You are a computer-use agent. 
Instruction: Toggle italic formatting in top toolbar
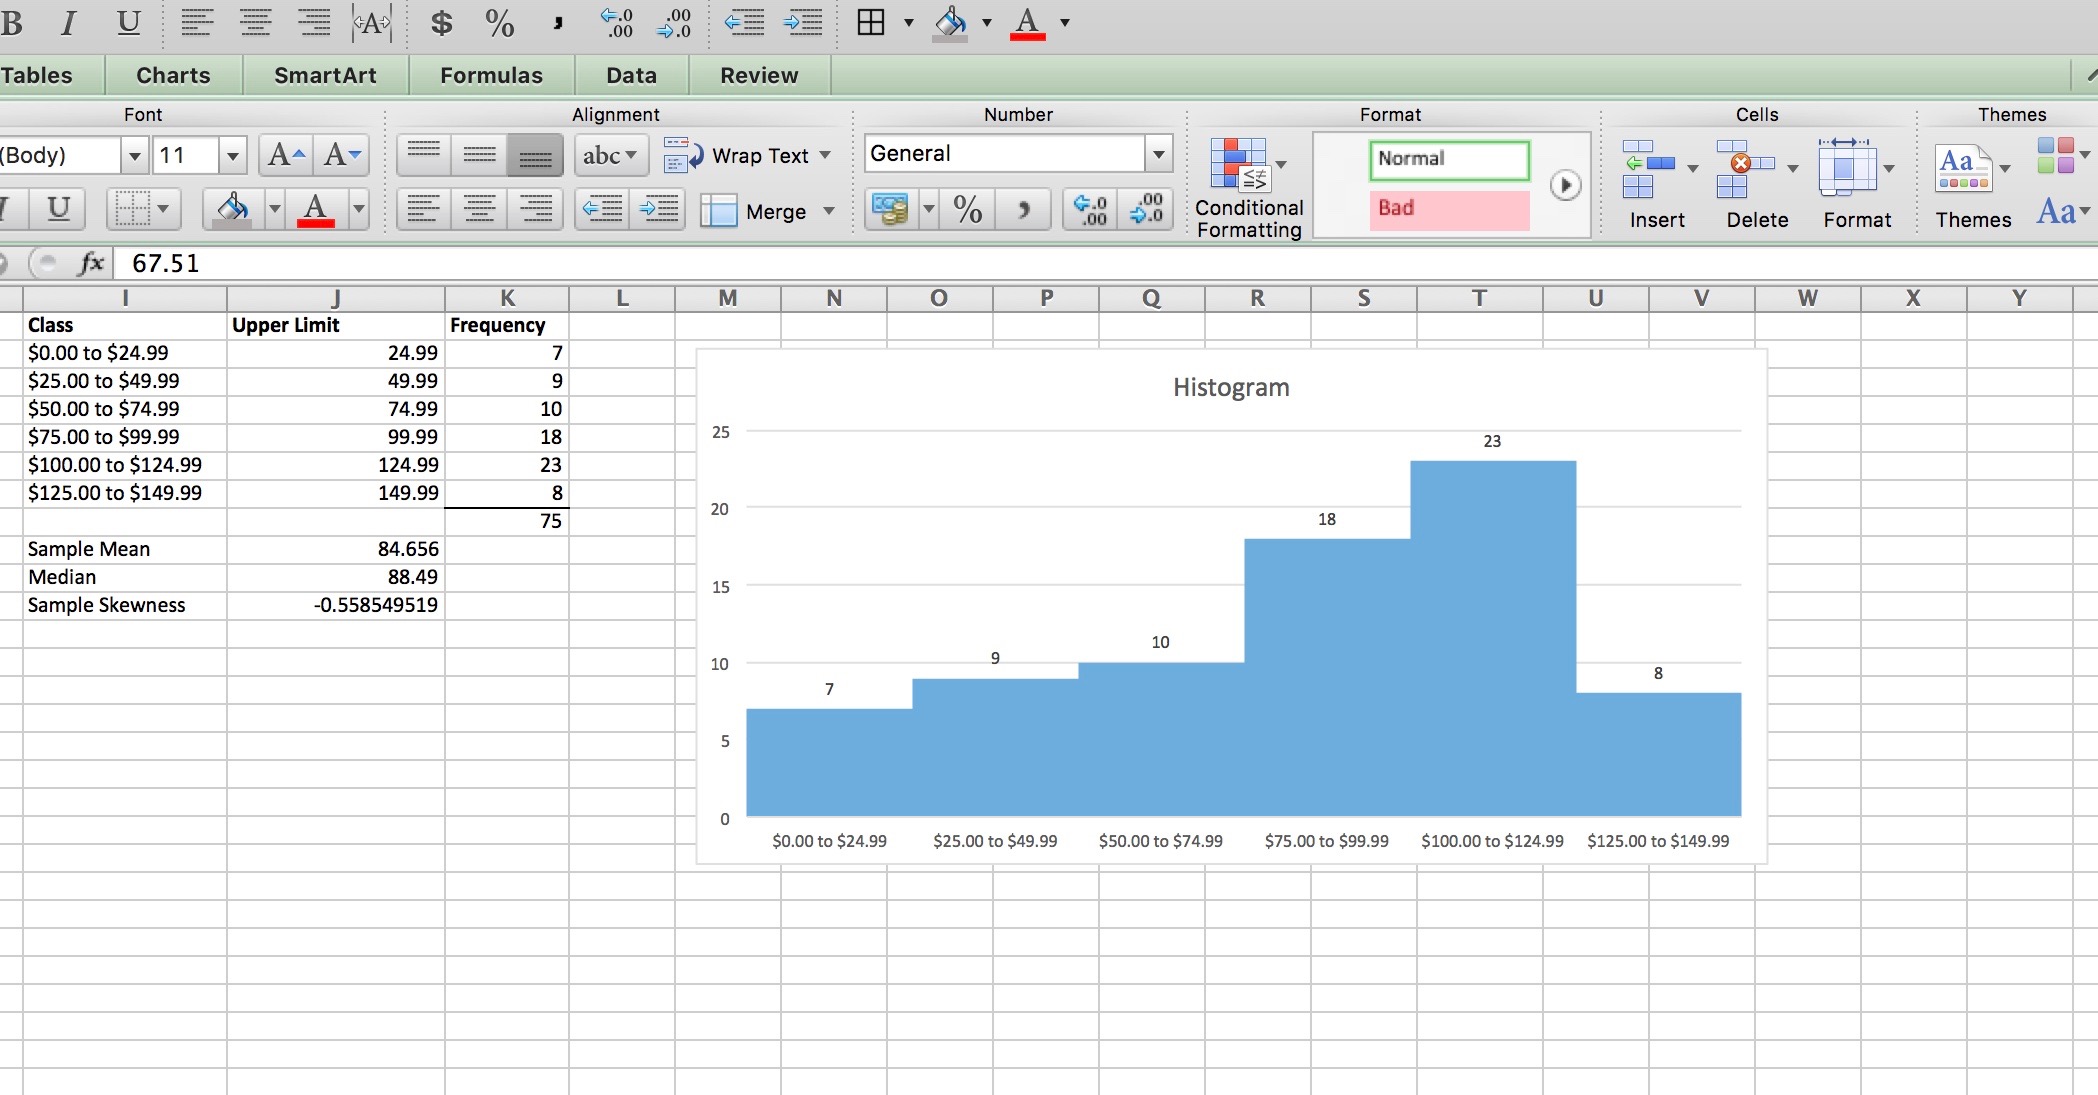tap(68, 22)
